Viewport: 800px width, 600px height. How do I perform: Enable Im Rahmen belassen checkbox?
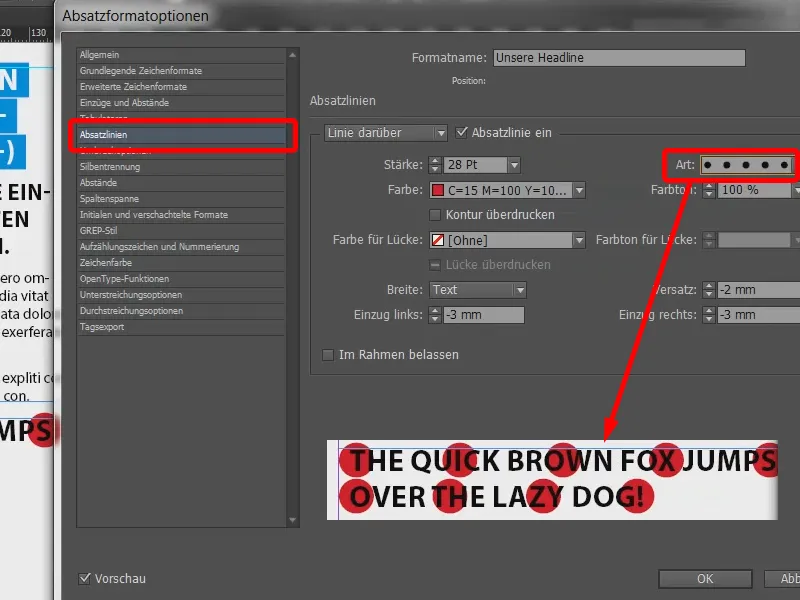point(328,355)
